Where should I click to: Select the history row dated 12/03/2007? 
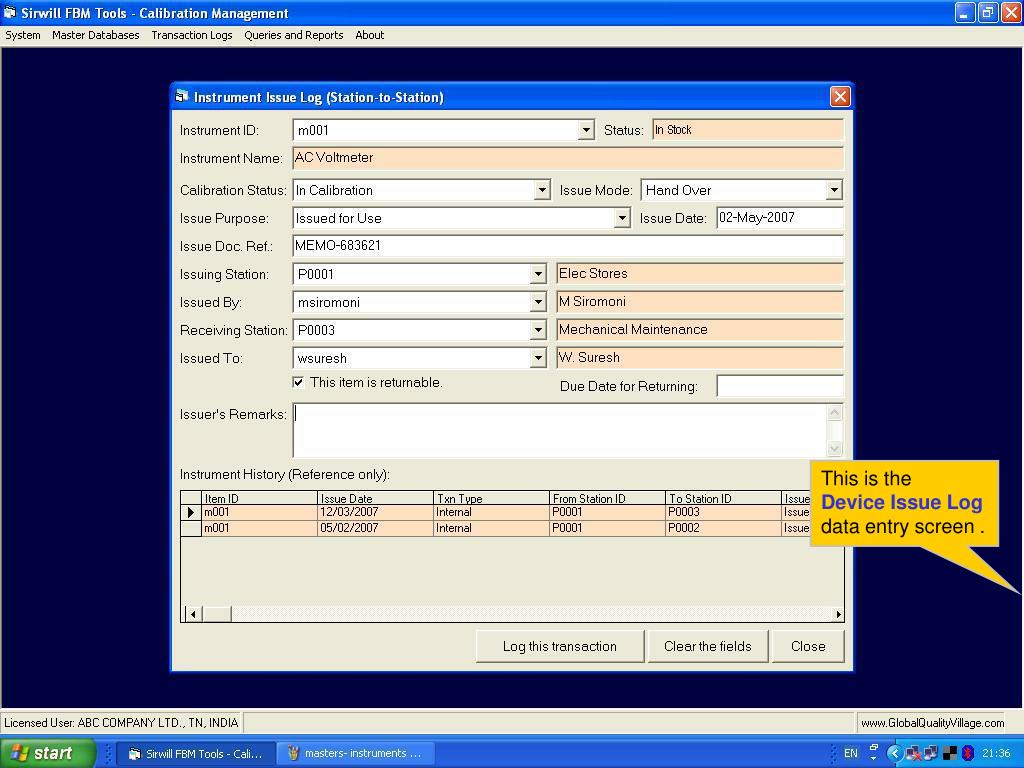pos(496,513)
